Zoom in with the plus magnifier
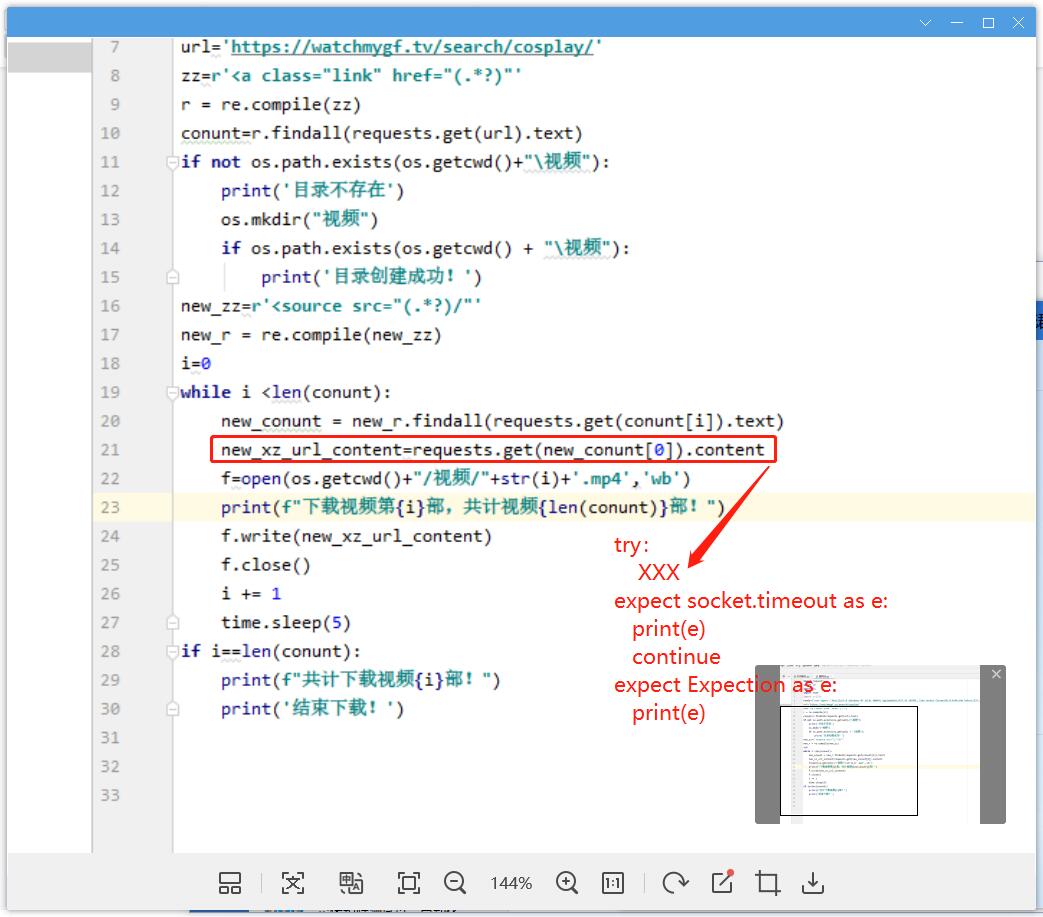This screenshot has height=917, width=1043. (567, 883)
